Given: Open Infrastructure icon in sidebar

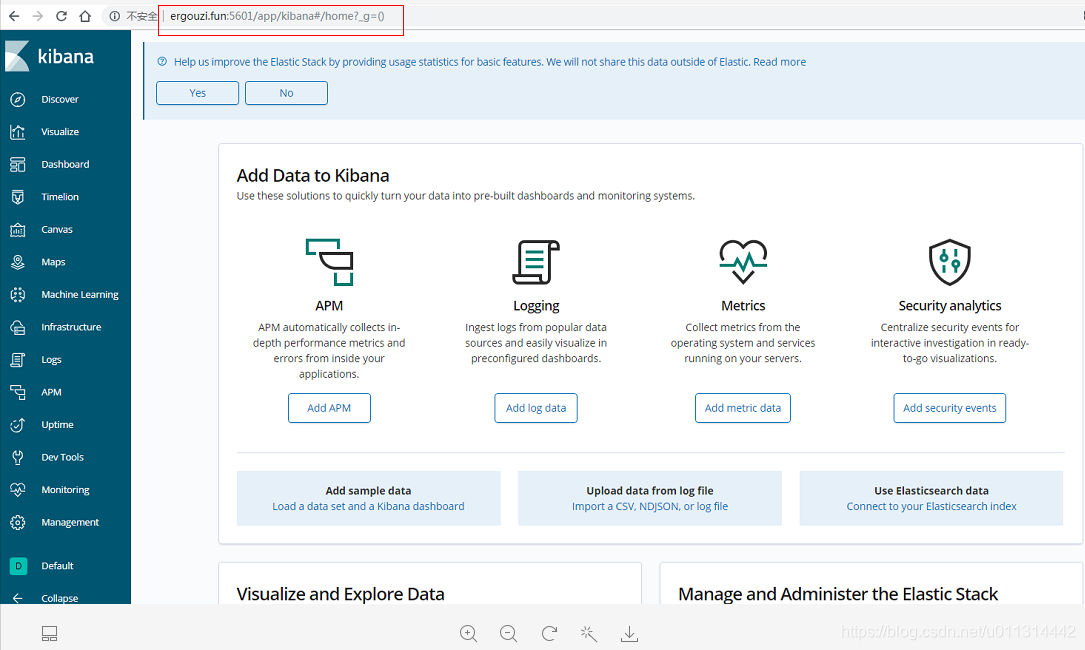Looking at the screenshot, I should tap(18, 327).
